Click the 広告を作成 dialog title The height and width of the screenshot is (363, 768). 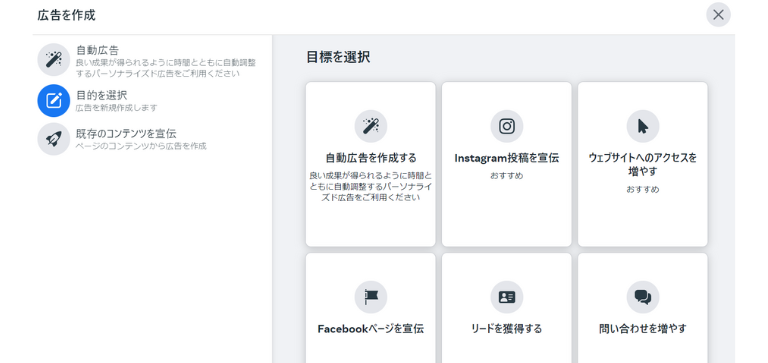(x=66, y=15)
